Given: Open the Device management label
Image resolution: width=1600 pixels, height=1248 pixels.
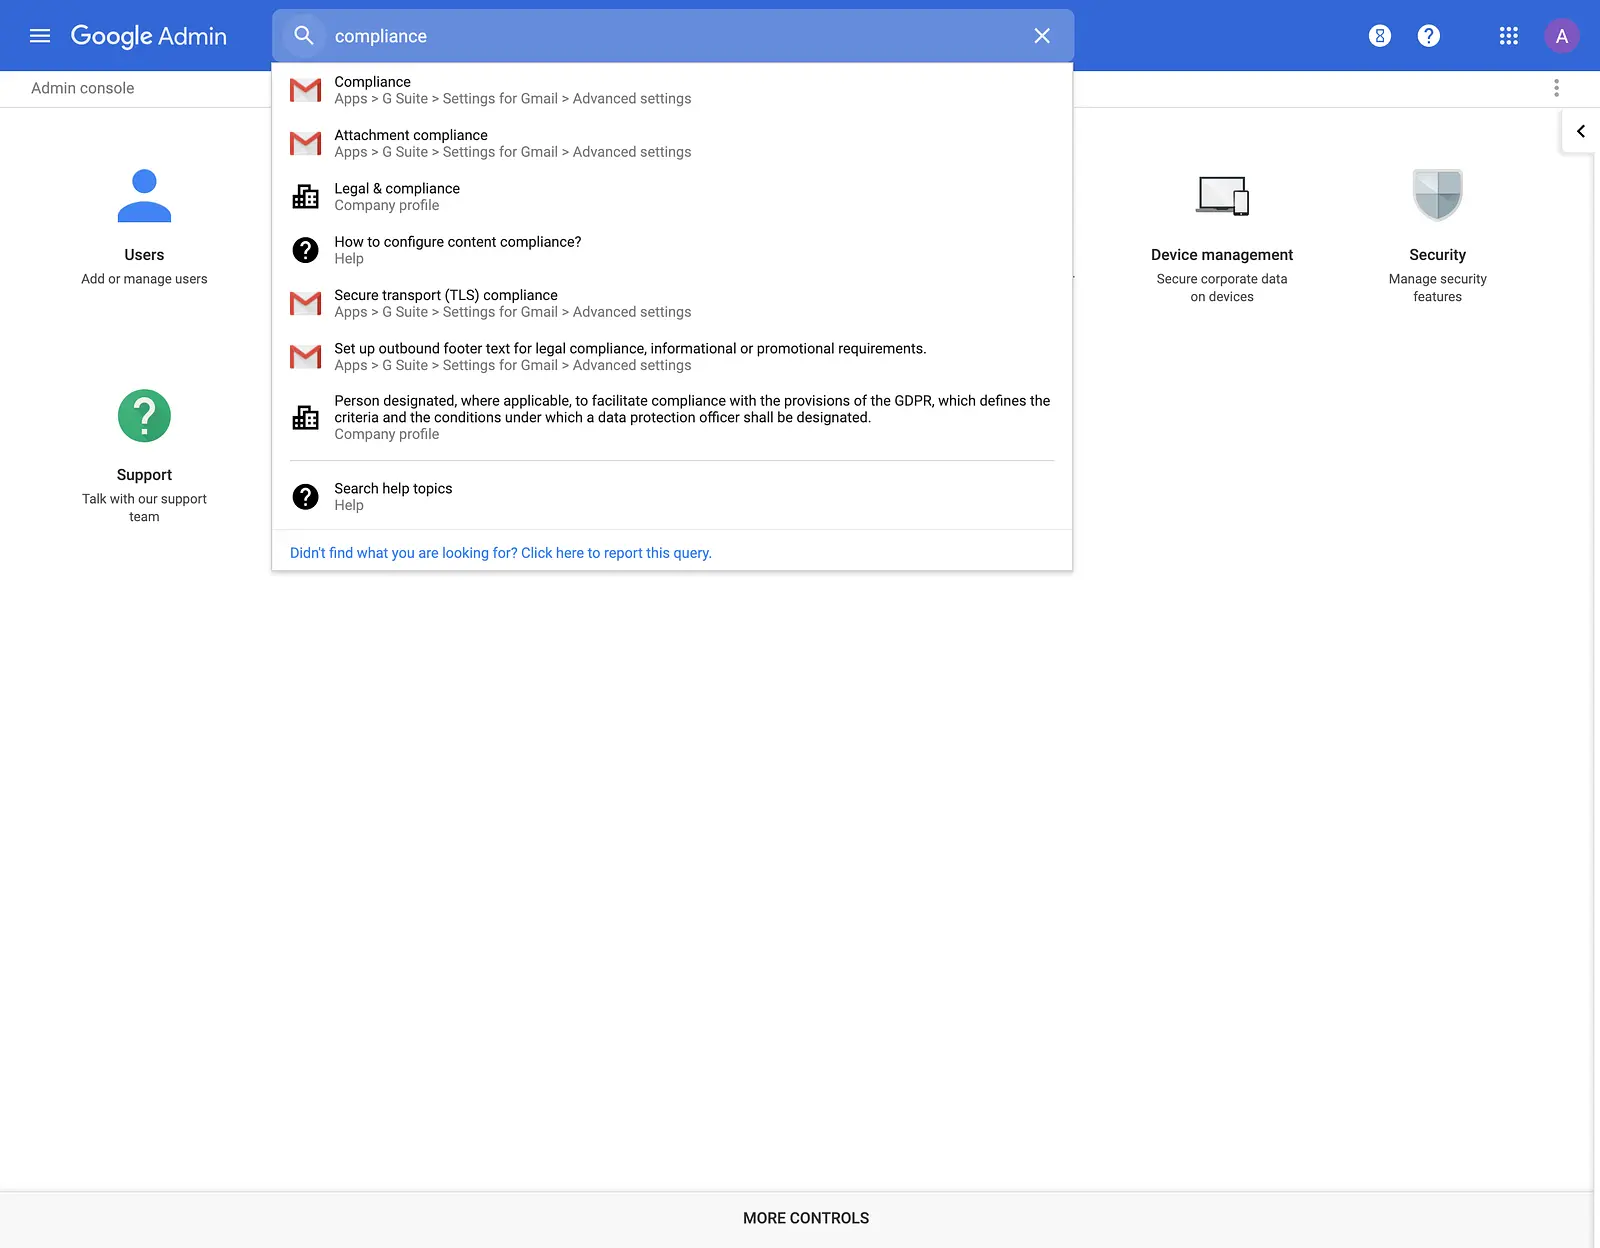Looking at the screenshot, I should (1222, 255).
